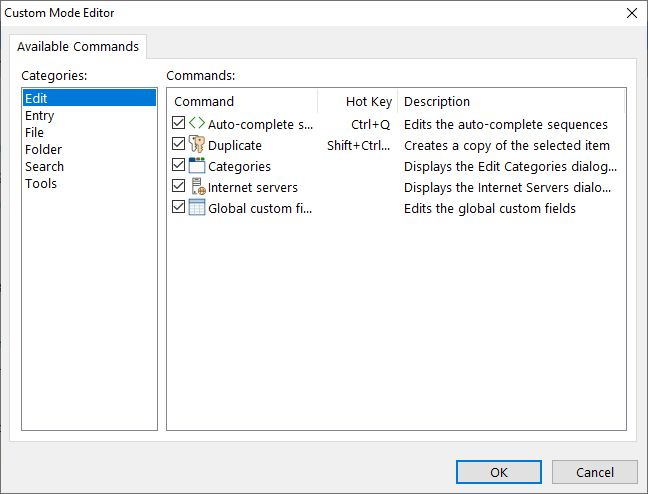This screenshot has height=494, width=648.
Task: Uncheck the Auto-complete sequences checkbox
Action: (179, 123)
